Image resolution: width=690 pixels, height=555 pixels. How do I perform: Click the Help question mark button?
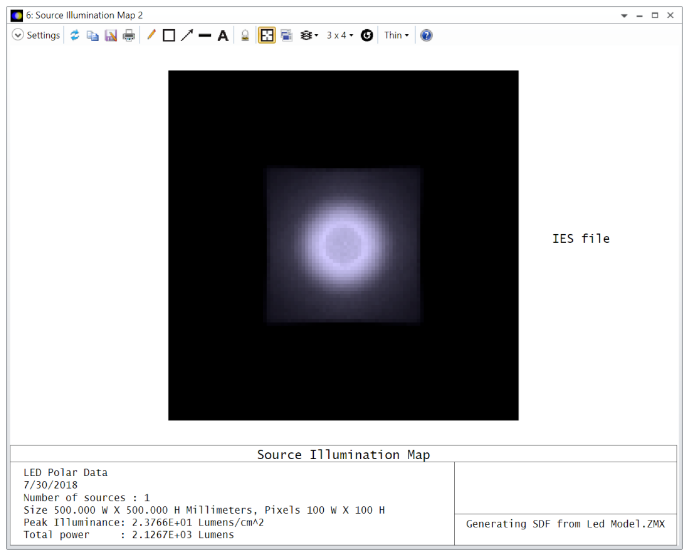click(426, 35)
